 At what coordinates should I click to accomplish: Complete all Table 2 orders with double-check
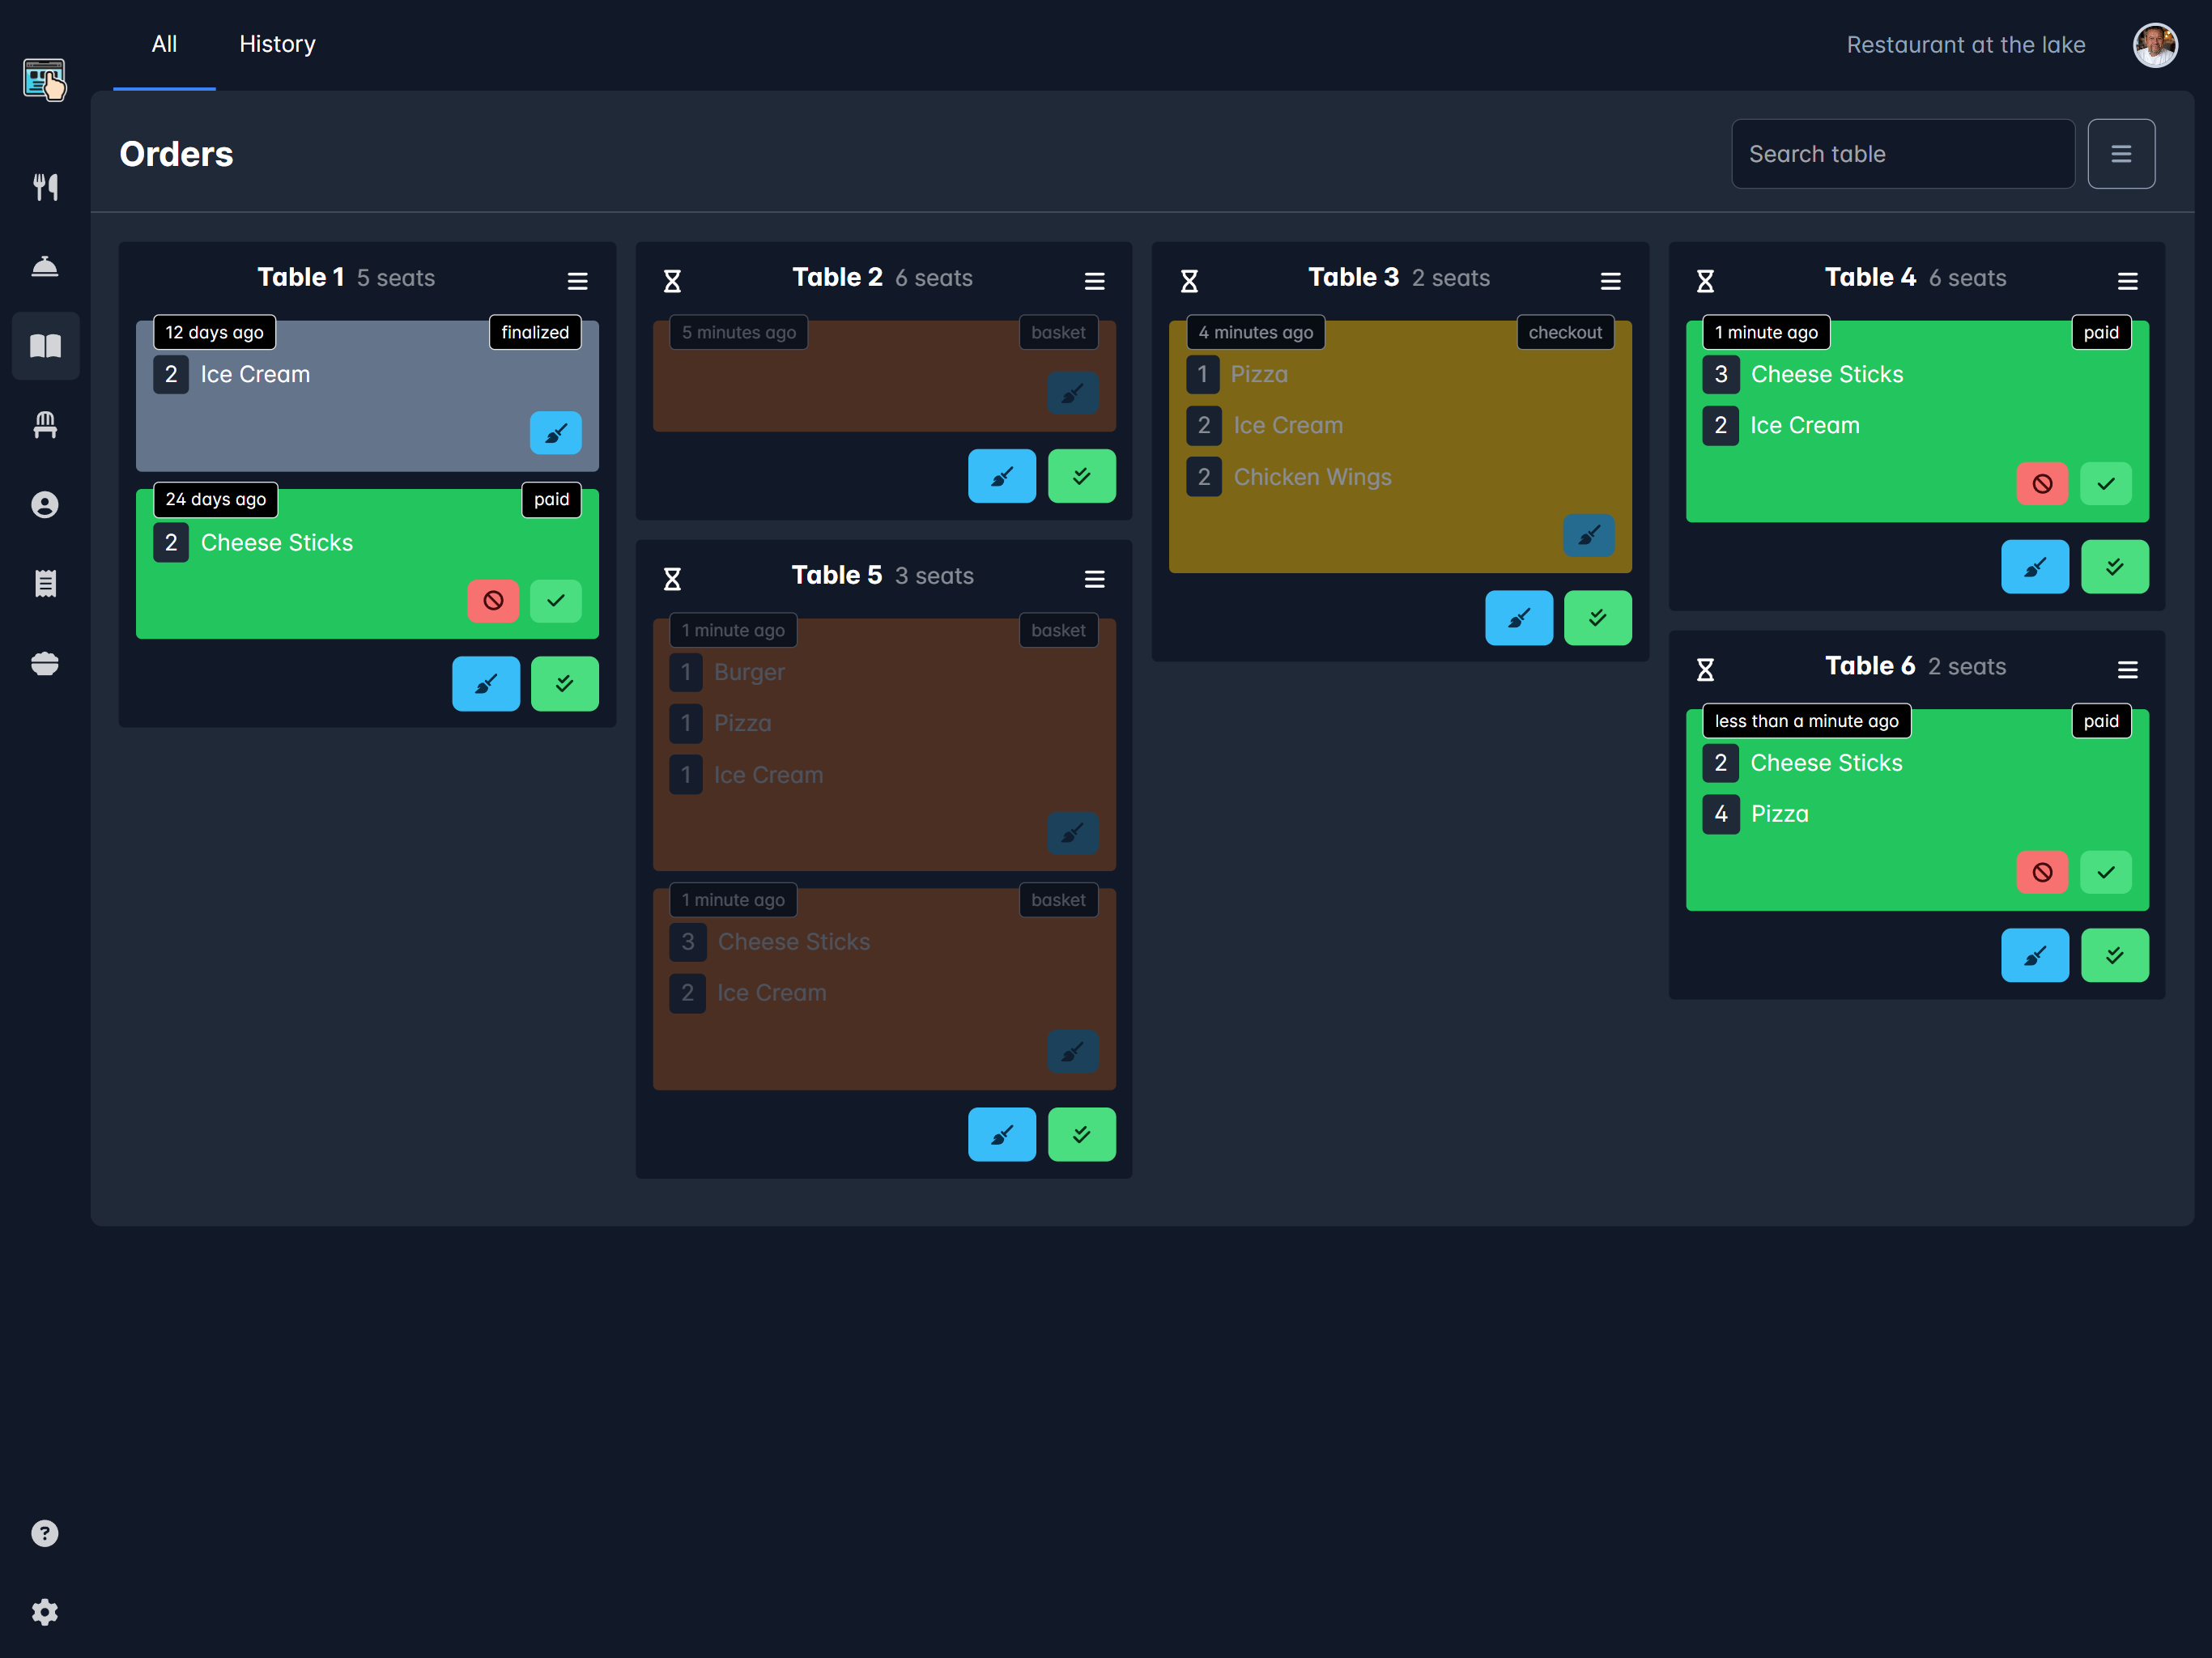[1081, 476]
